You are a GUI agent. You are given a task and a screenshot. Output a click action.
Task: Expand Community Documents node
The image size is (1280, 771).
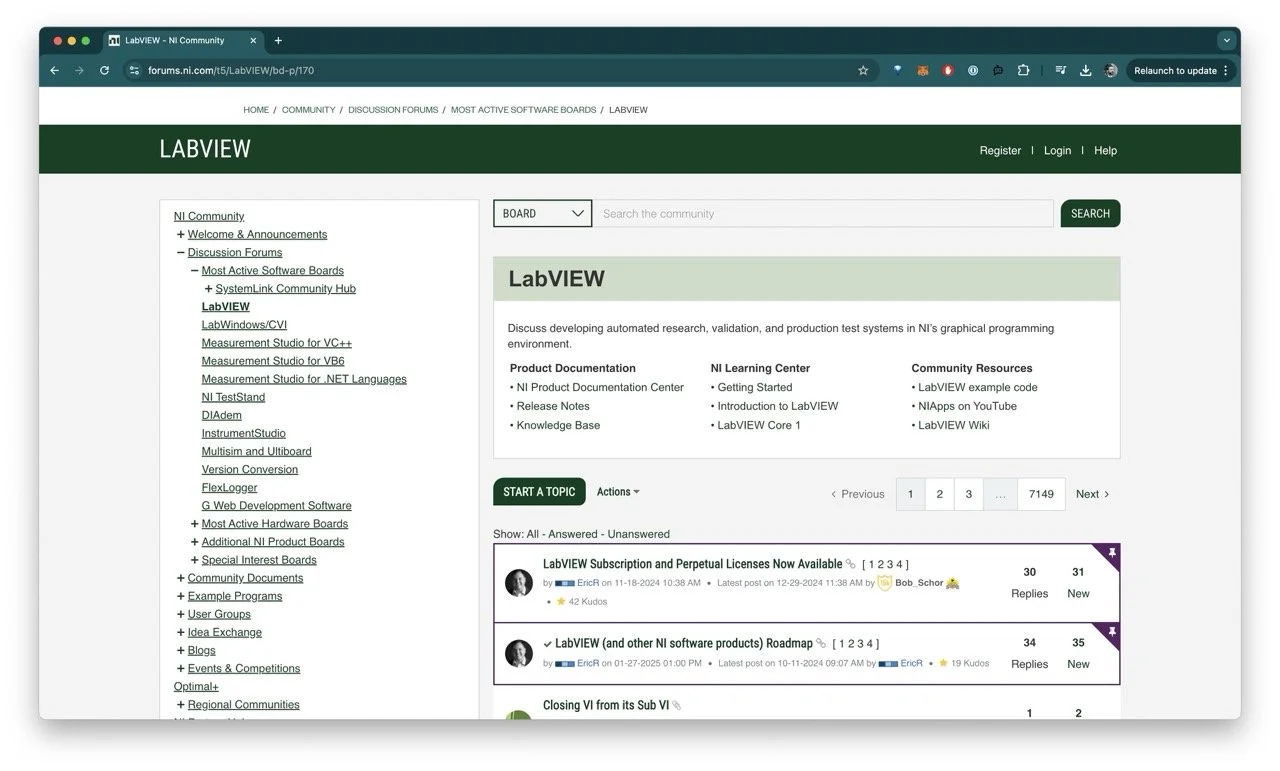(181, 578)
